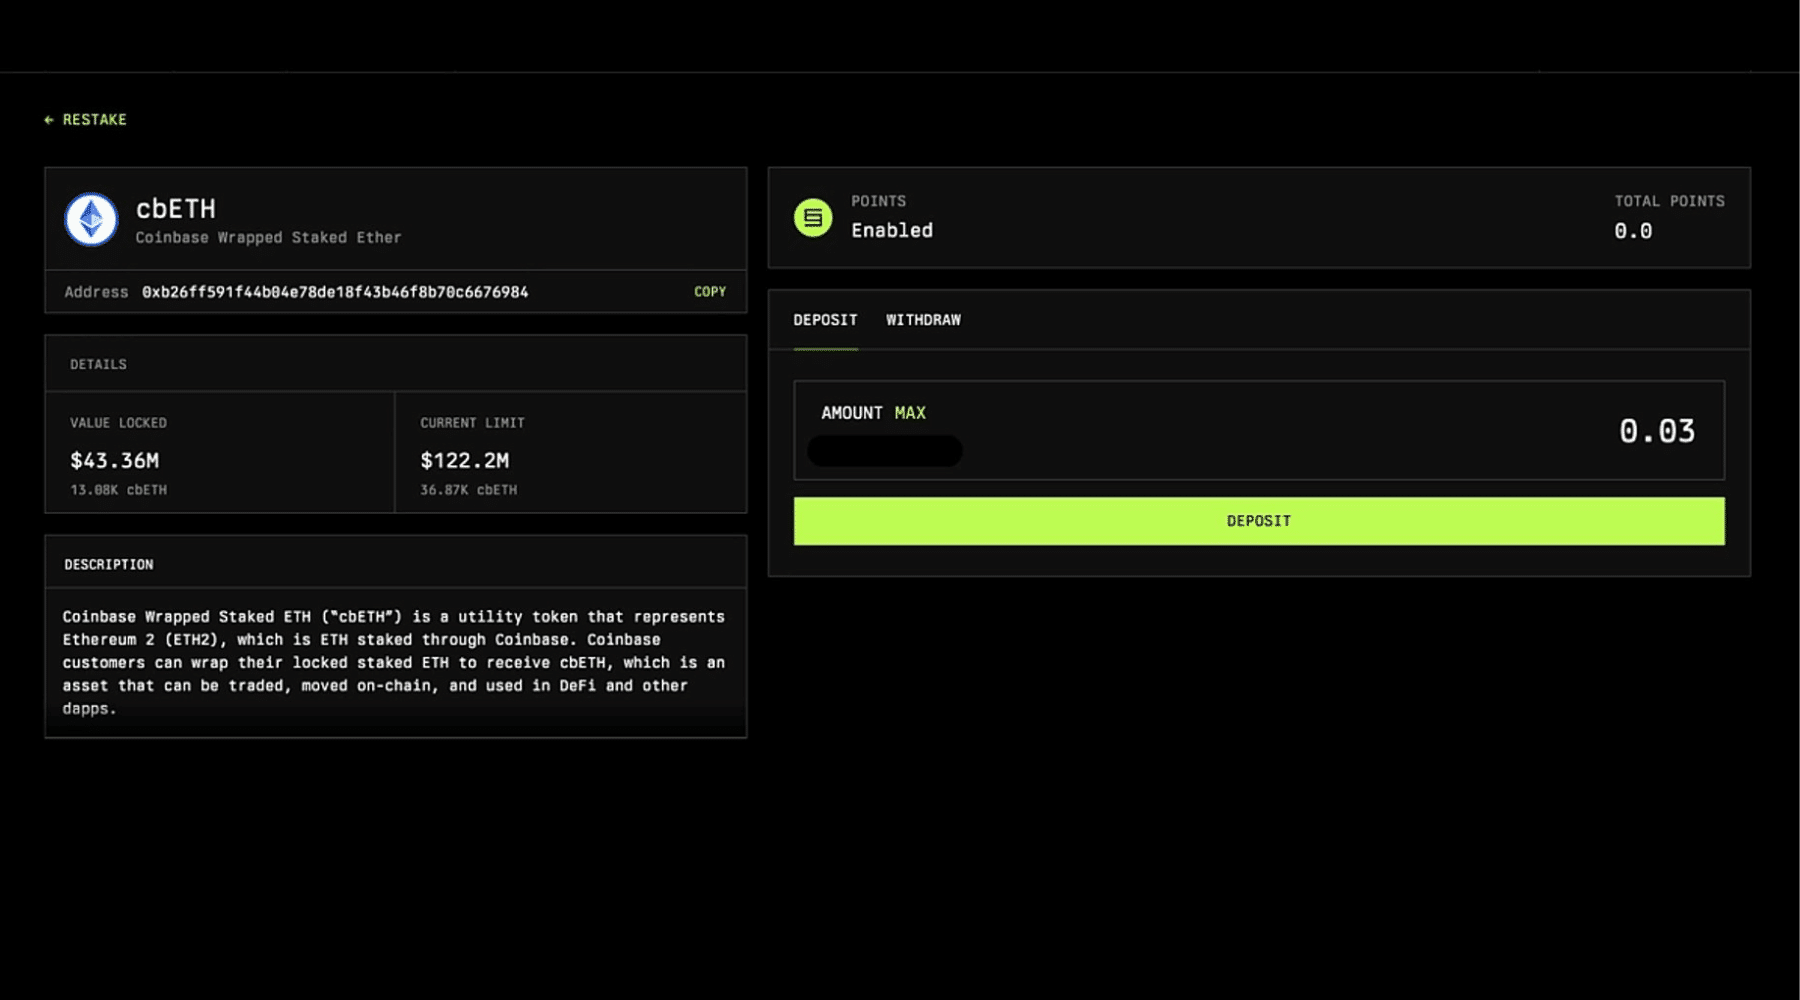Click the green DEPOSIT button
Viewport: 1800px width, 1000px height.
(1259, 521)
